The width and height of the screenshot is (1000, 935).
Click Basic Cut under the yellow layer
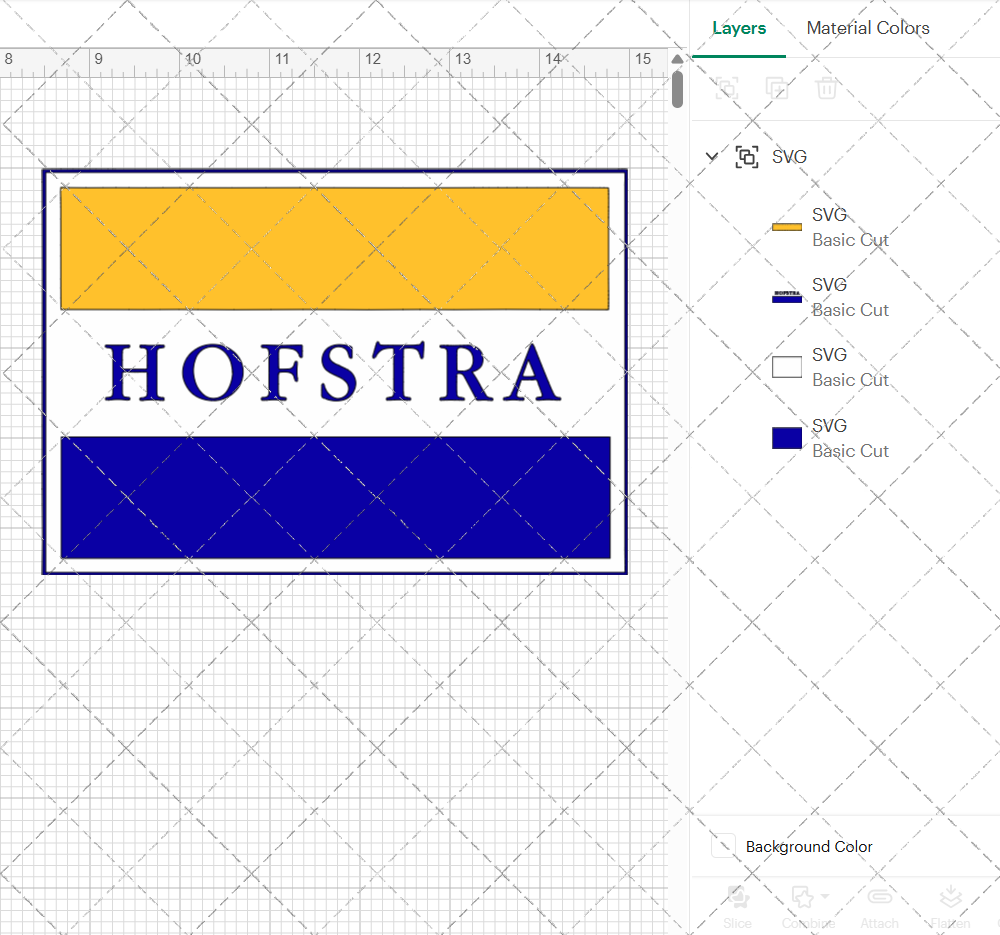(x=850, y=240)
